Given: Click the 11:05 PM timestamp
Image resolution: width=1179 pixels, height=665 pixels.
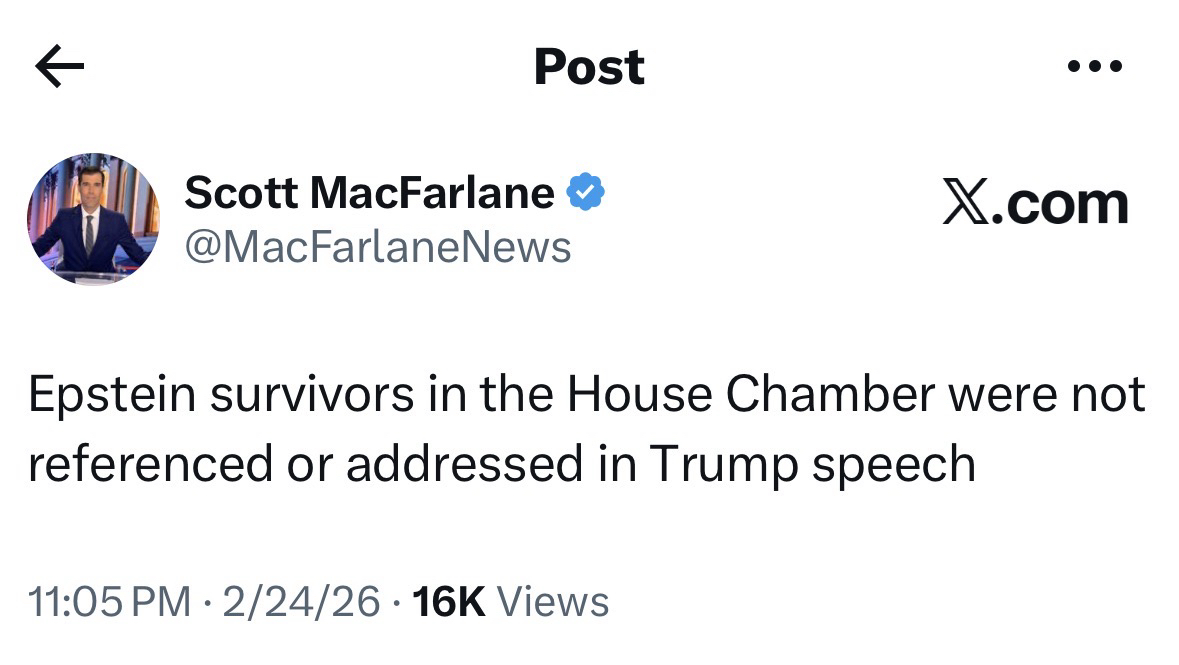Looking at the screenshot, I should click(109, 602).
